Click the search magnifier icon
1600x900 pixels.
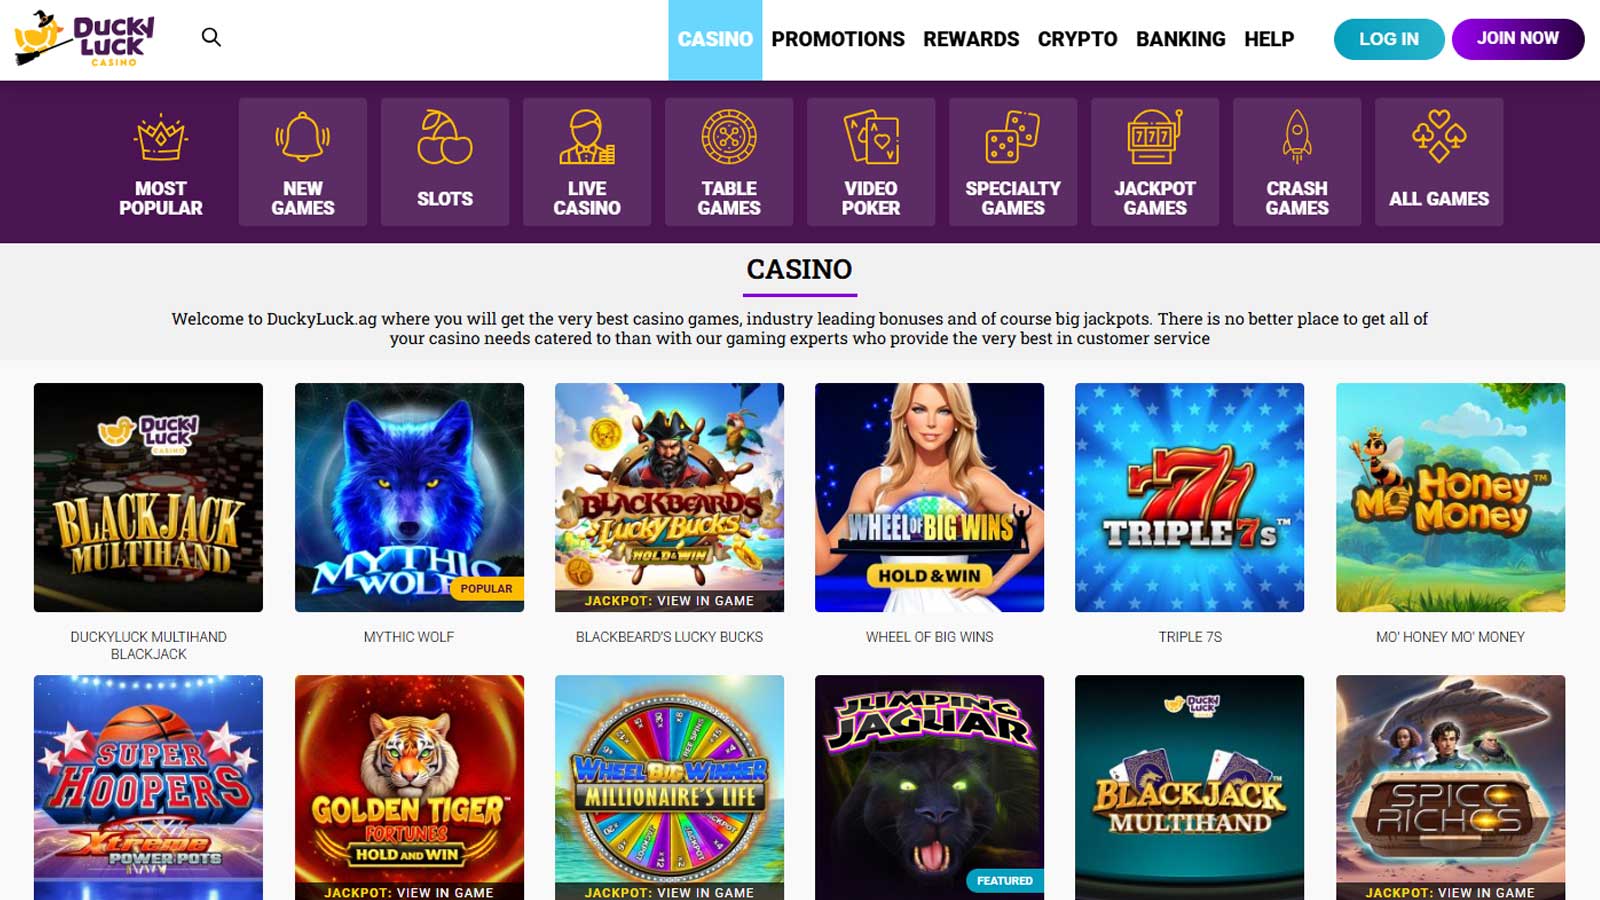(x=211, y=37)
